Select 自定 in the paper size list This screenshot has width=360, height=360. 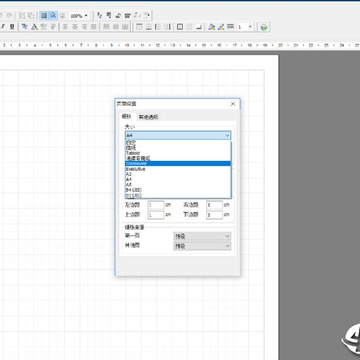178,142
